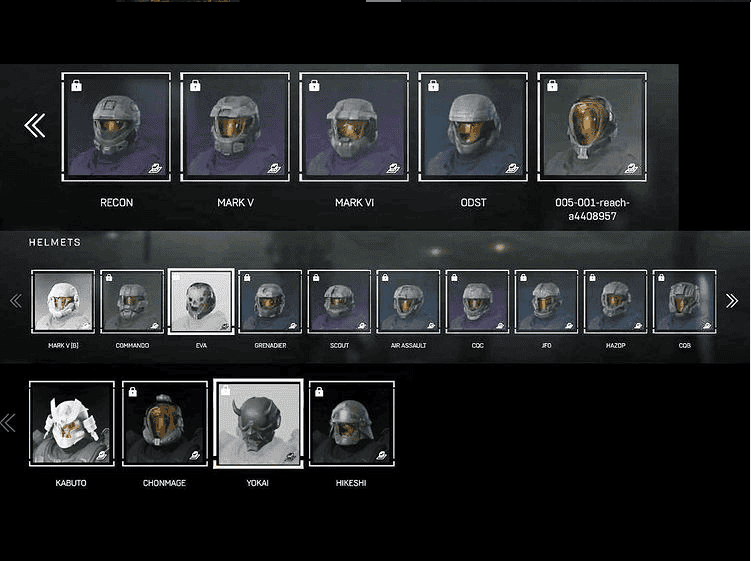Pick the CHONMAGE helmet

point(165,424)
